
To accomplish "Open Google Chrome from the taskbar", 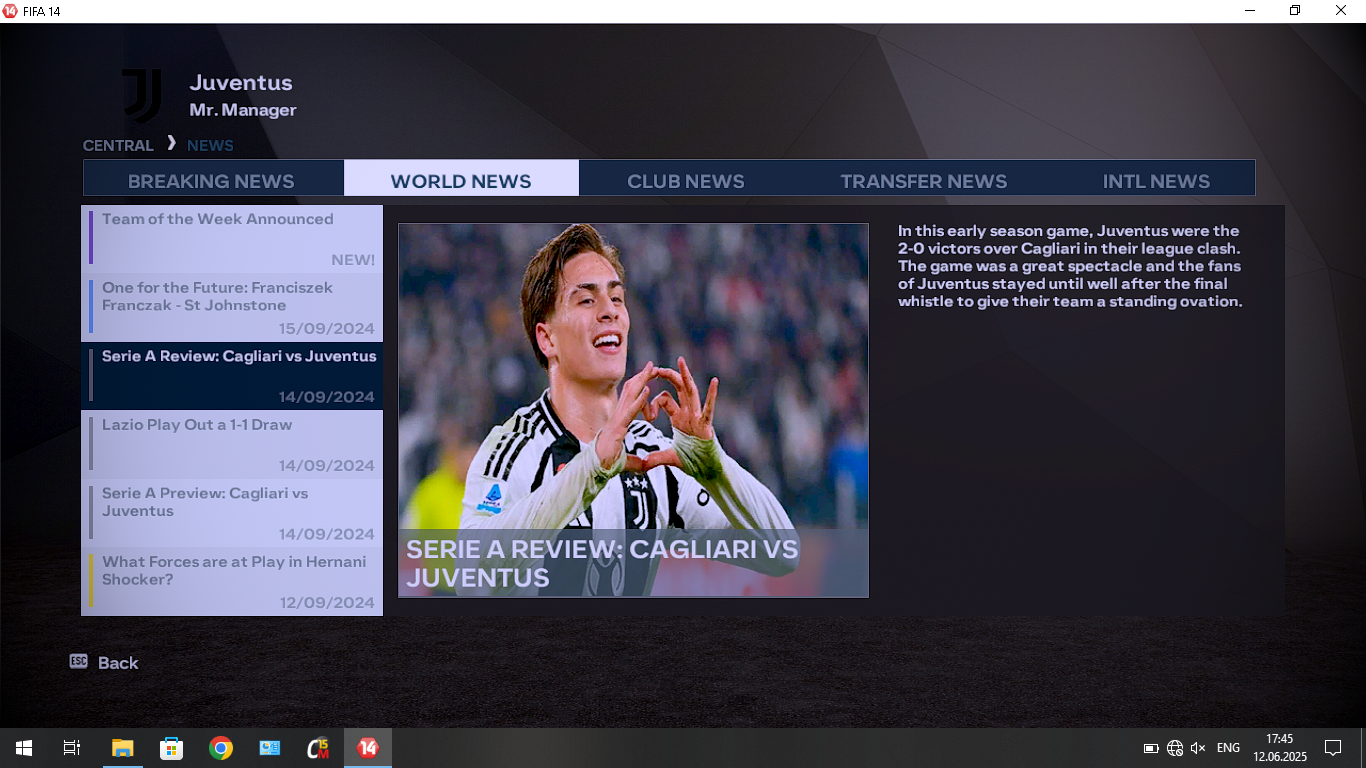I will click(x=220, y=748).
